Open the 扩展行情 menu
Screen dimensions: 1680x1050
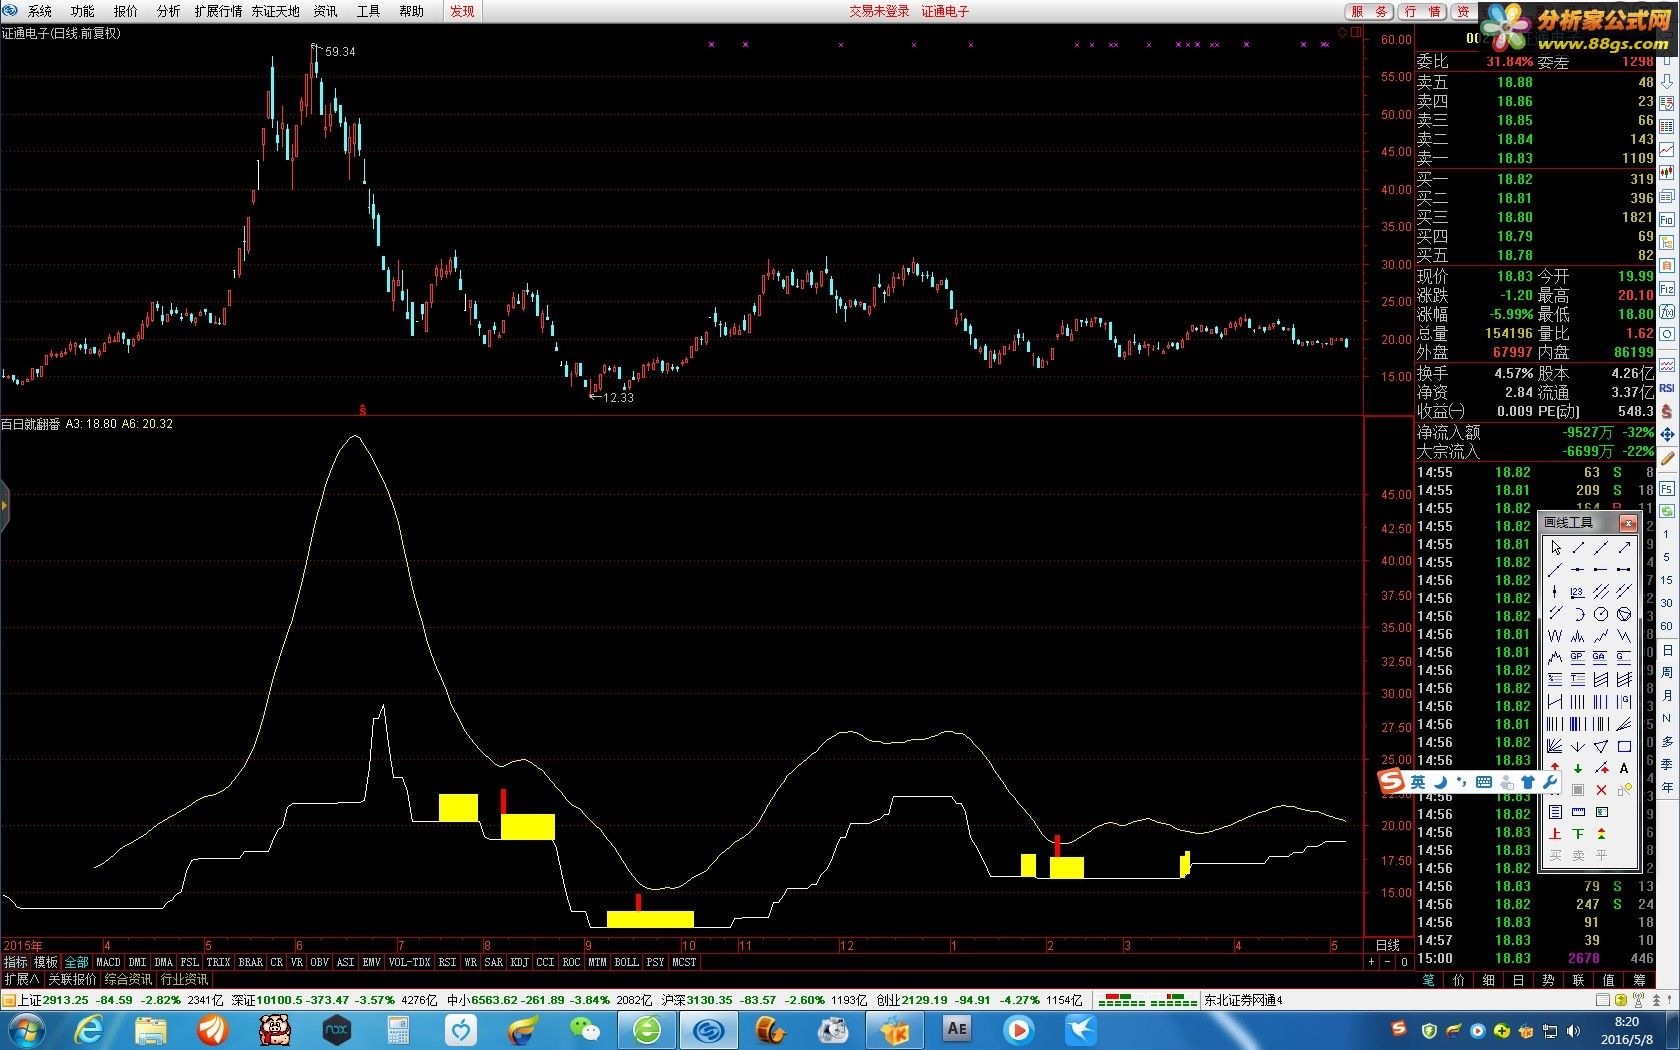pyautogui.click(x=218, y=11)
